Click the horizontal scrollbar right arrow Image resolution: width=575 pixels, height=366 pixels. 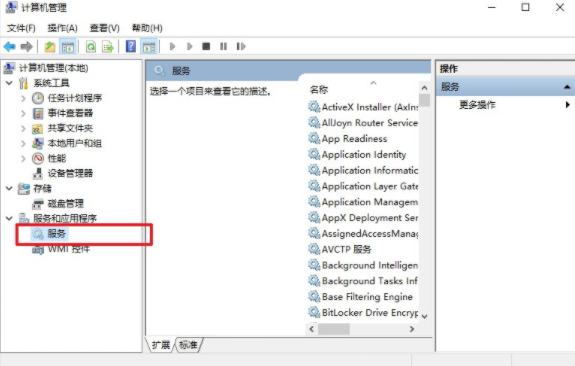tap(412, 329)
